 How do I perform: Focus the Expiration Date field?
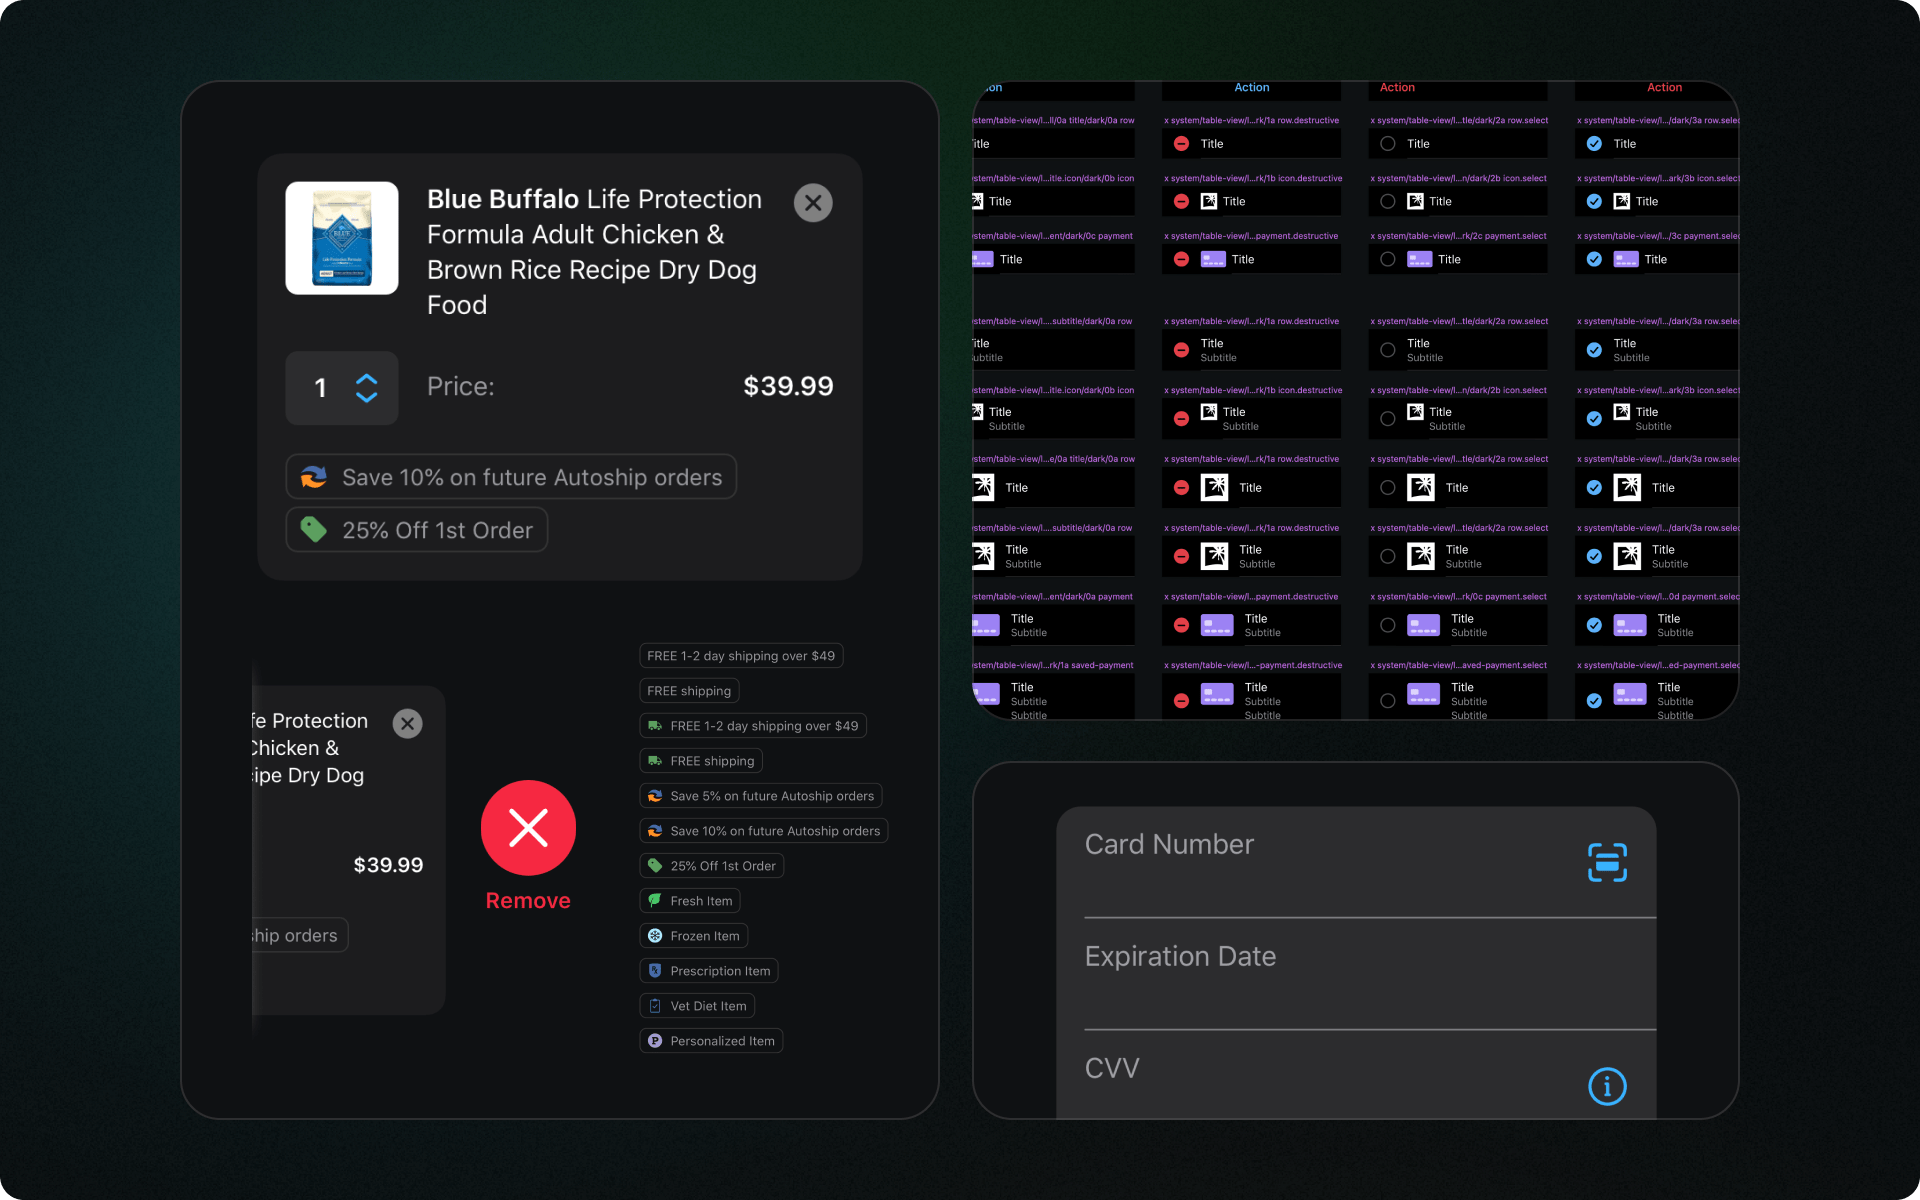[1356, 974]
